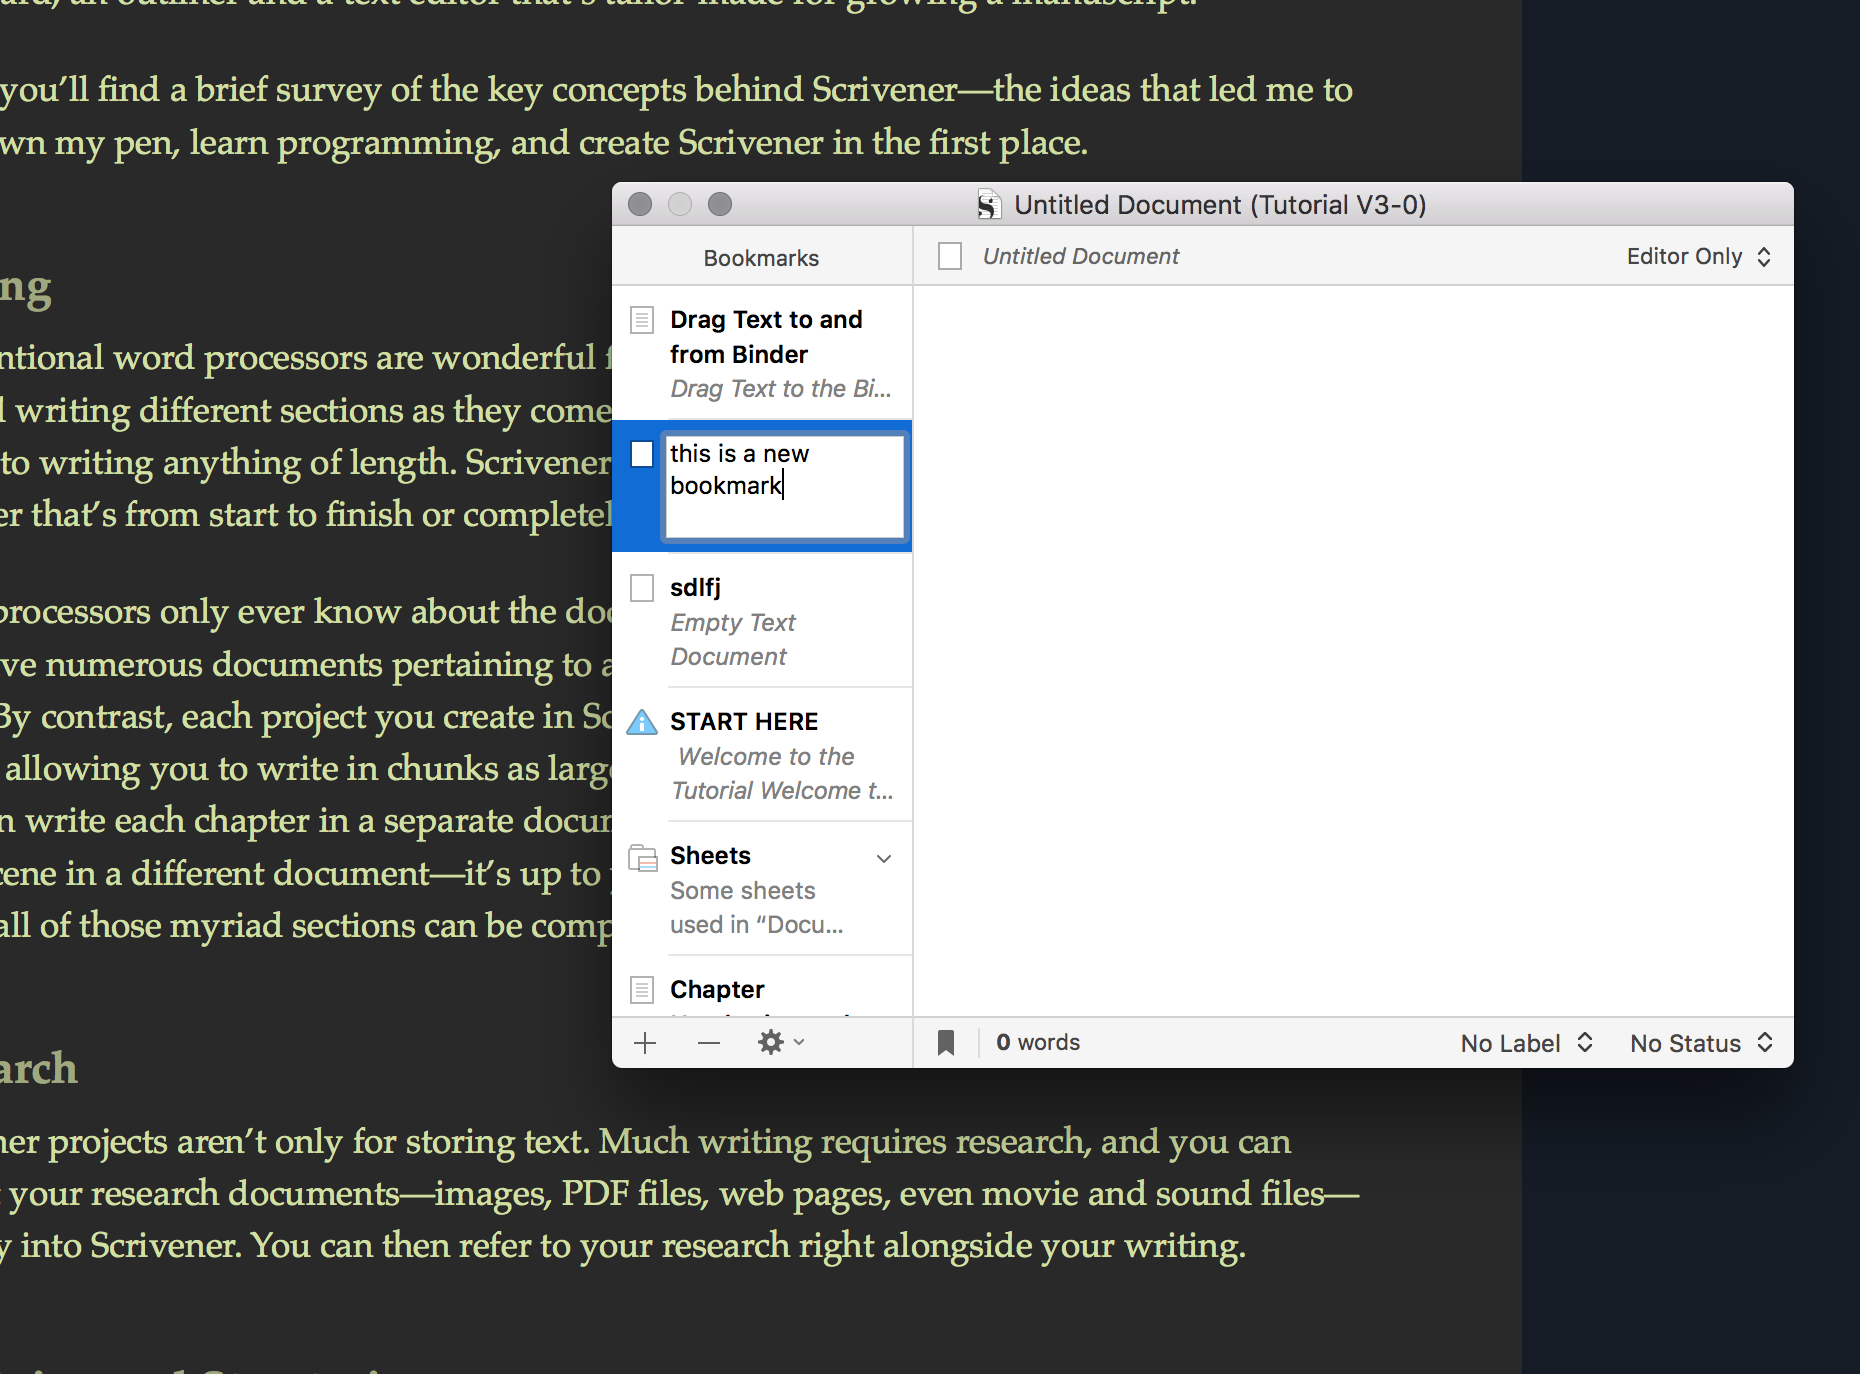Close the Untitled Document quick reference window
The width and height of the screenshot is (1860, 1374).
(640, 205)
